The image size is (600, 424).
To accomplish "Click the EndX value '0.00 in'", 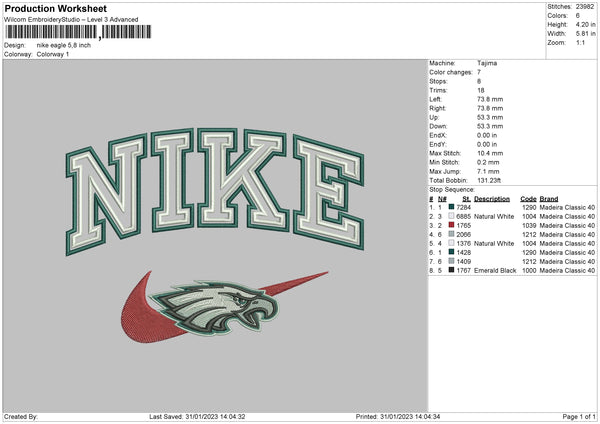I will point(487,135).
